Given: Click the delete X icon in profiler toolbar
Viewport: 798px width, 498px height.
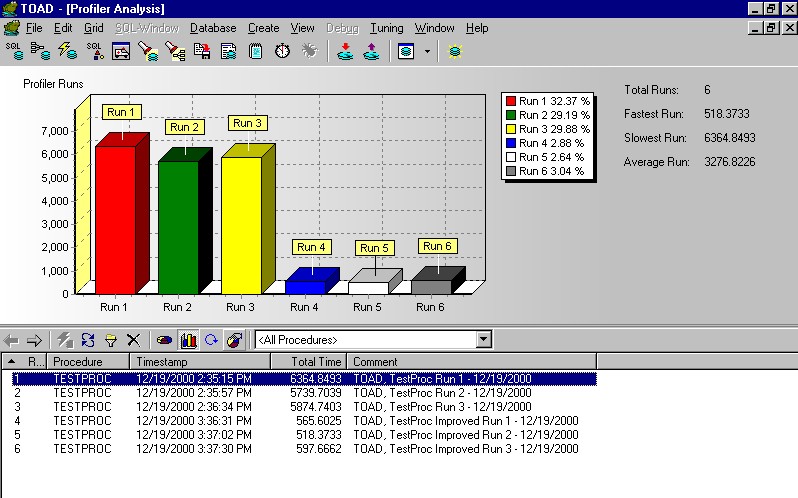Looking at the screenshot, I should (133, 340).
